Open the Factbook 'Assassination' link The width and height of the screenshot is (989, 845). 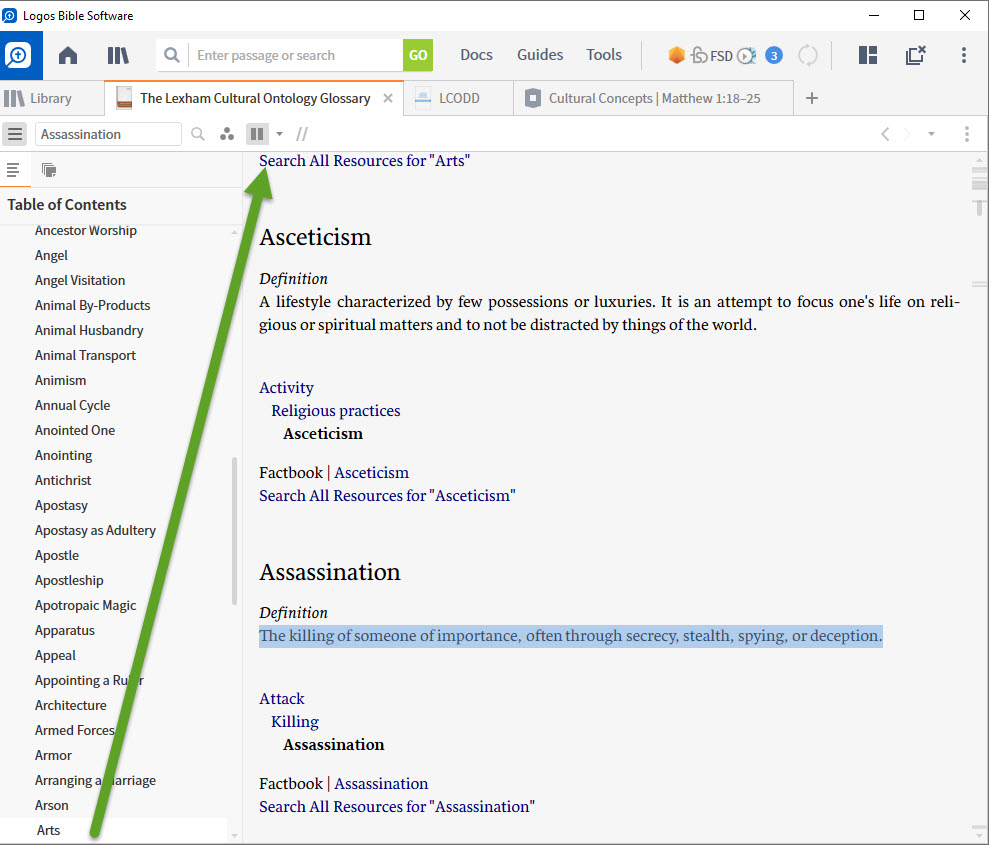point(381,784)
